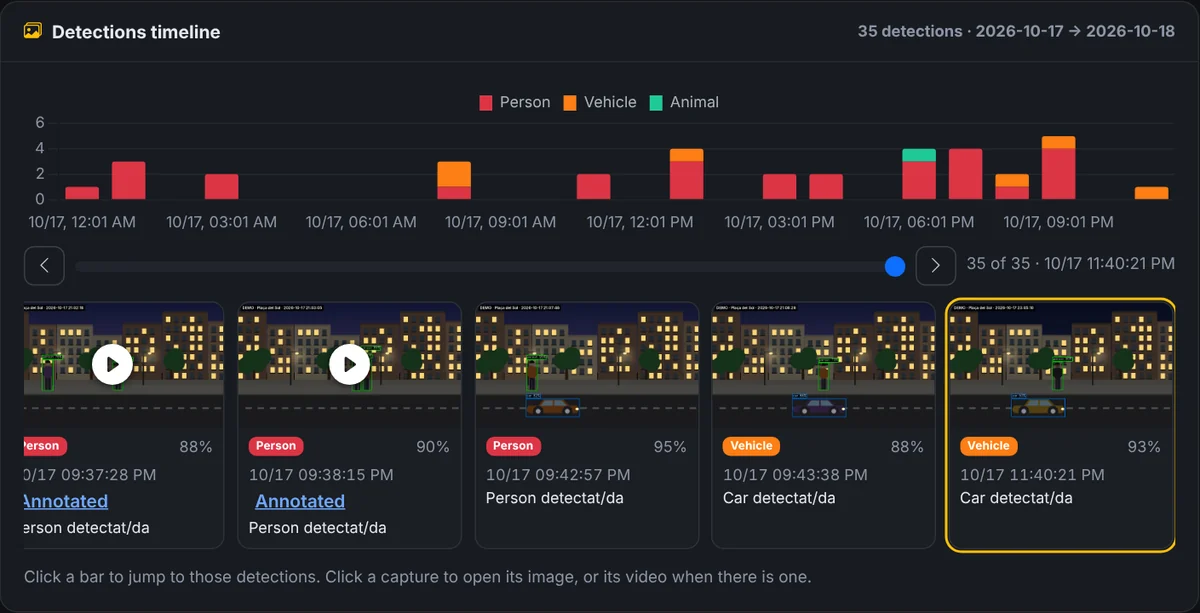Click the Vehicle badge on the 09:43:38 PM card
This screenshot has height=613, width=1200.
tap(751, 446)
